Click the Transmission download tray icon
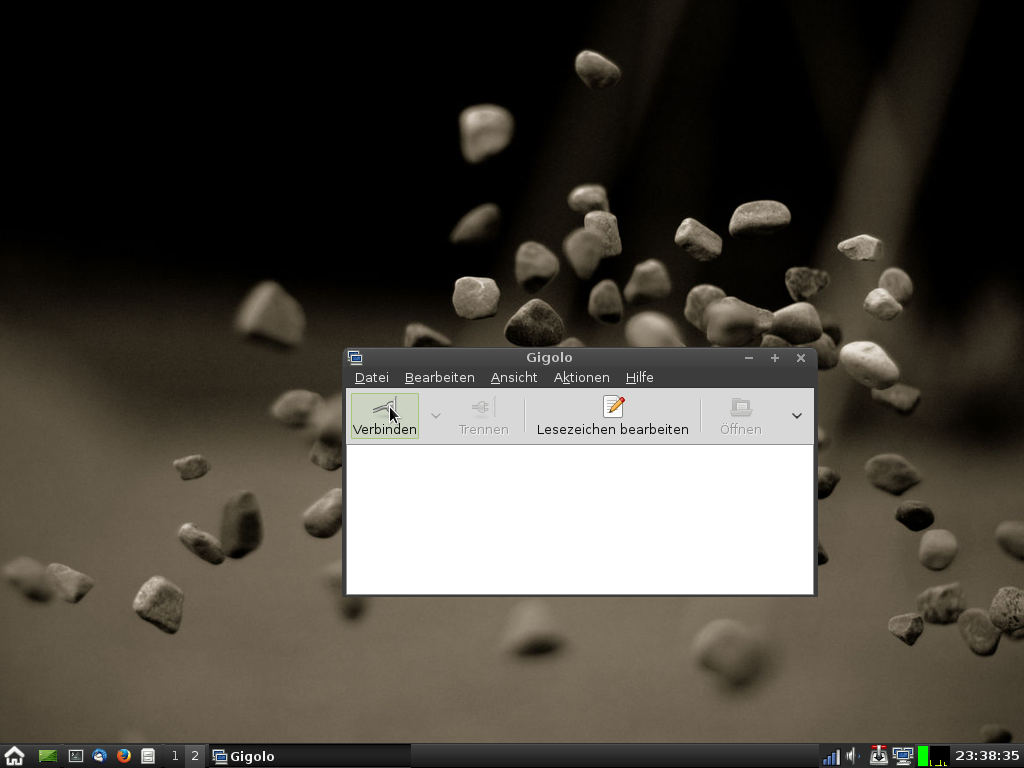Viewport: 1024px width, 768px height. click(879, 756)
